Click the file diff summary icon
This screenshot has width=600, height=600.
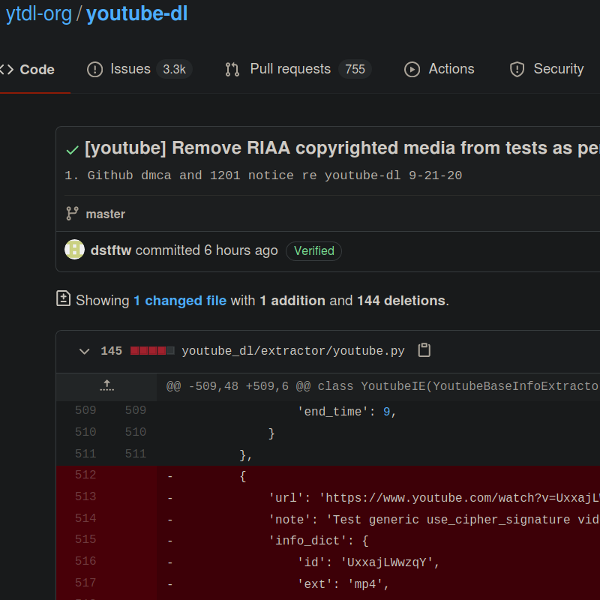tap(64, 299)
